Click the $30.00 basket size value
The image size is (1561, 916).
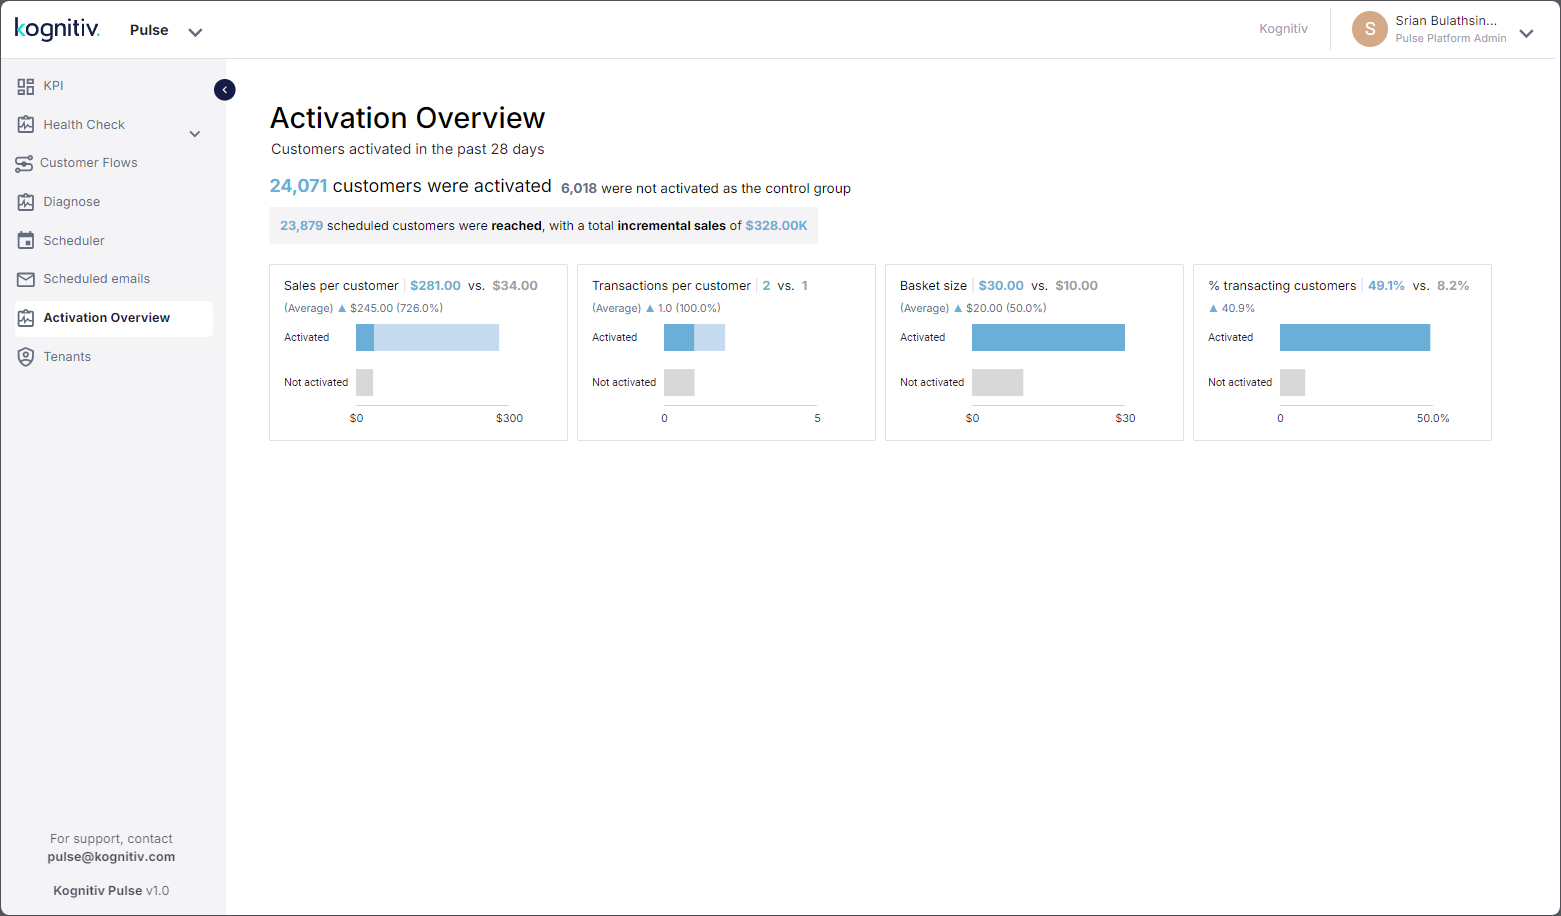(x=1001, y=286)
